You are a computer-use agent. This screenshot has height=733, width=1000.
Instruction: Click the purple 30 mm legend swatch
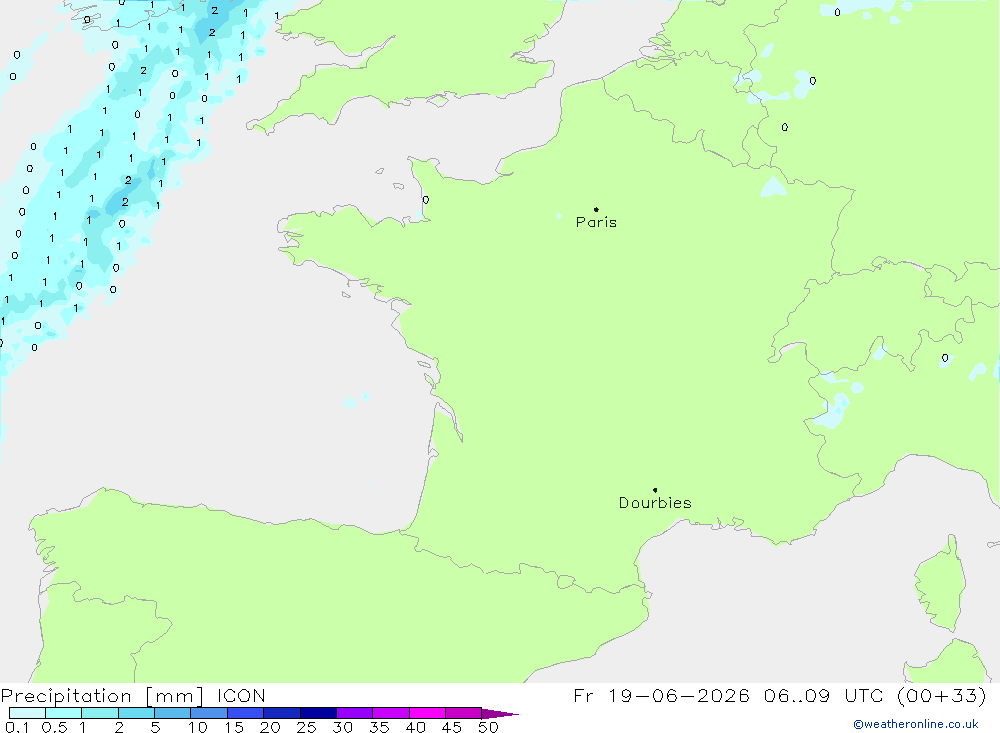coord(355,713)
